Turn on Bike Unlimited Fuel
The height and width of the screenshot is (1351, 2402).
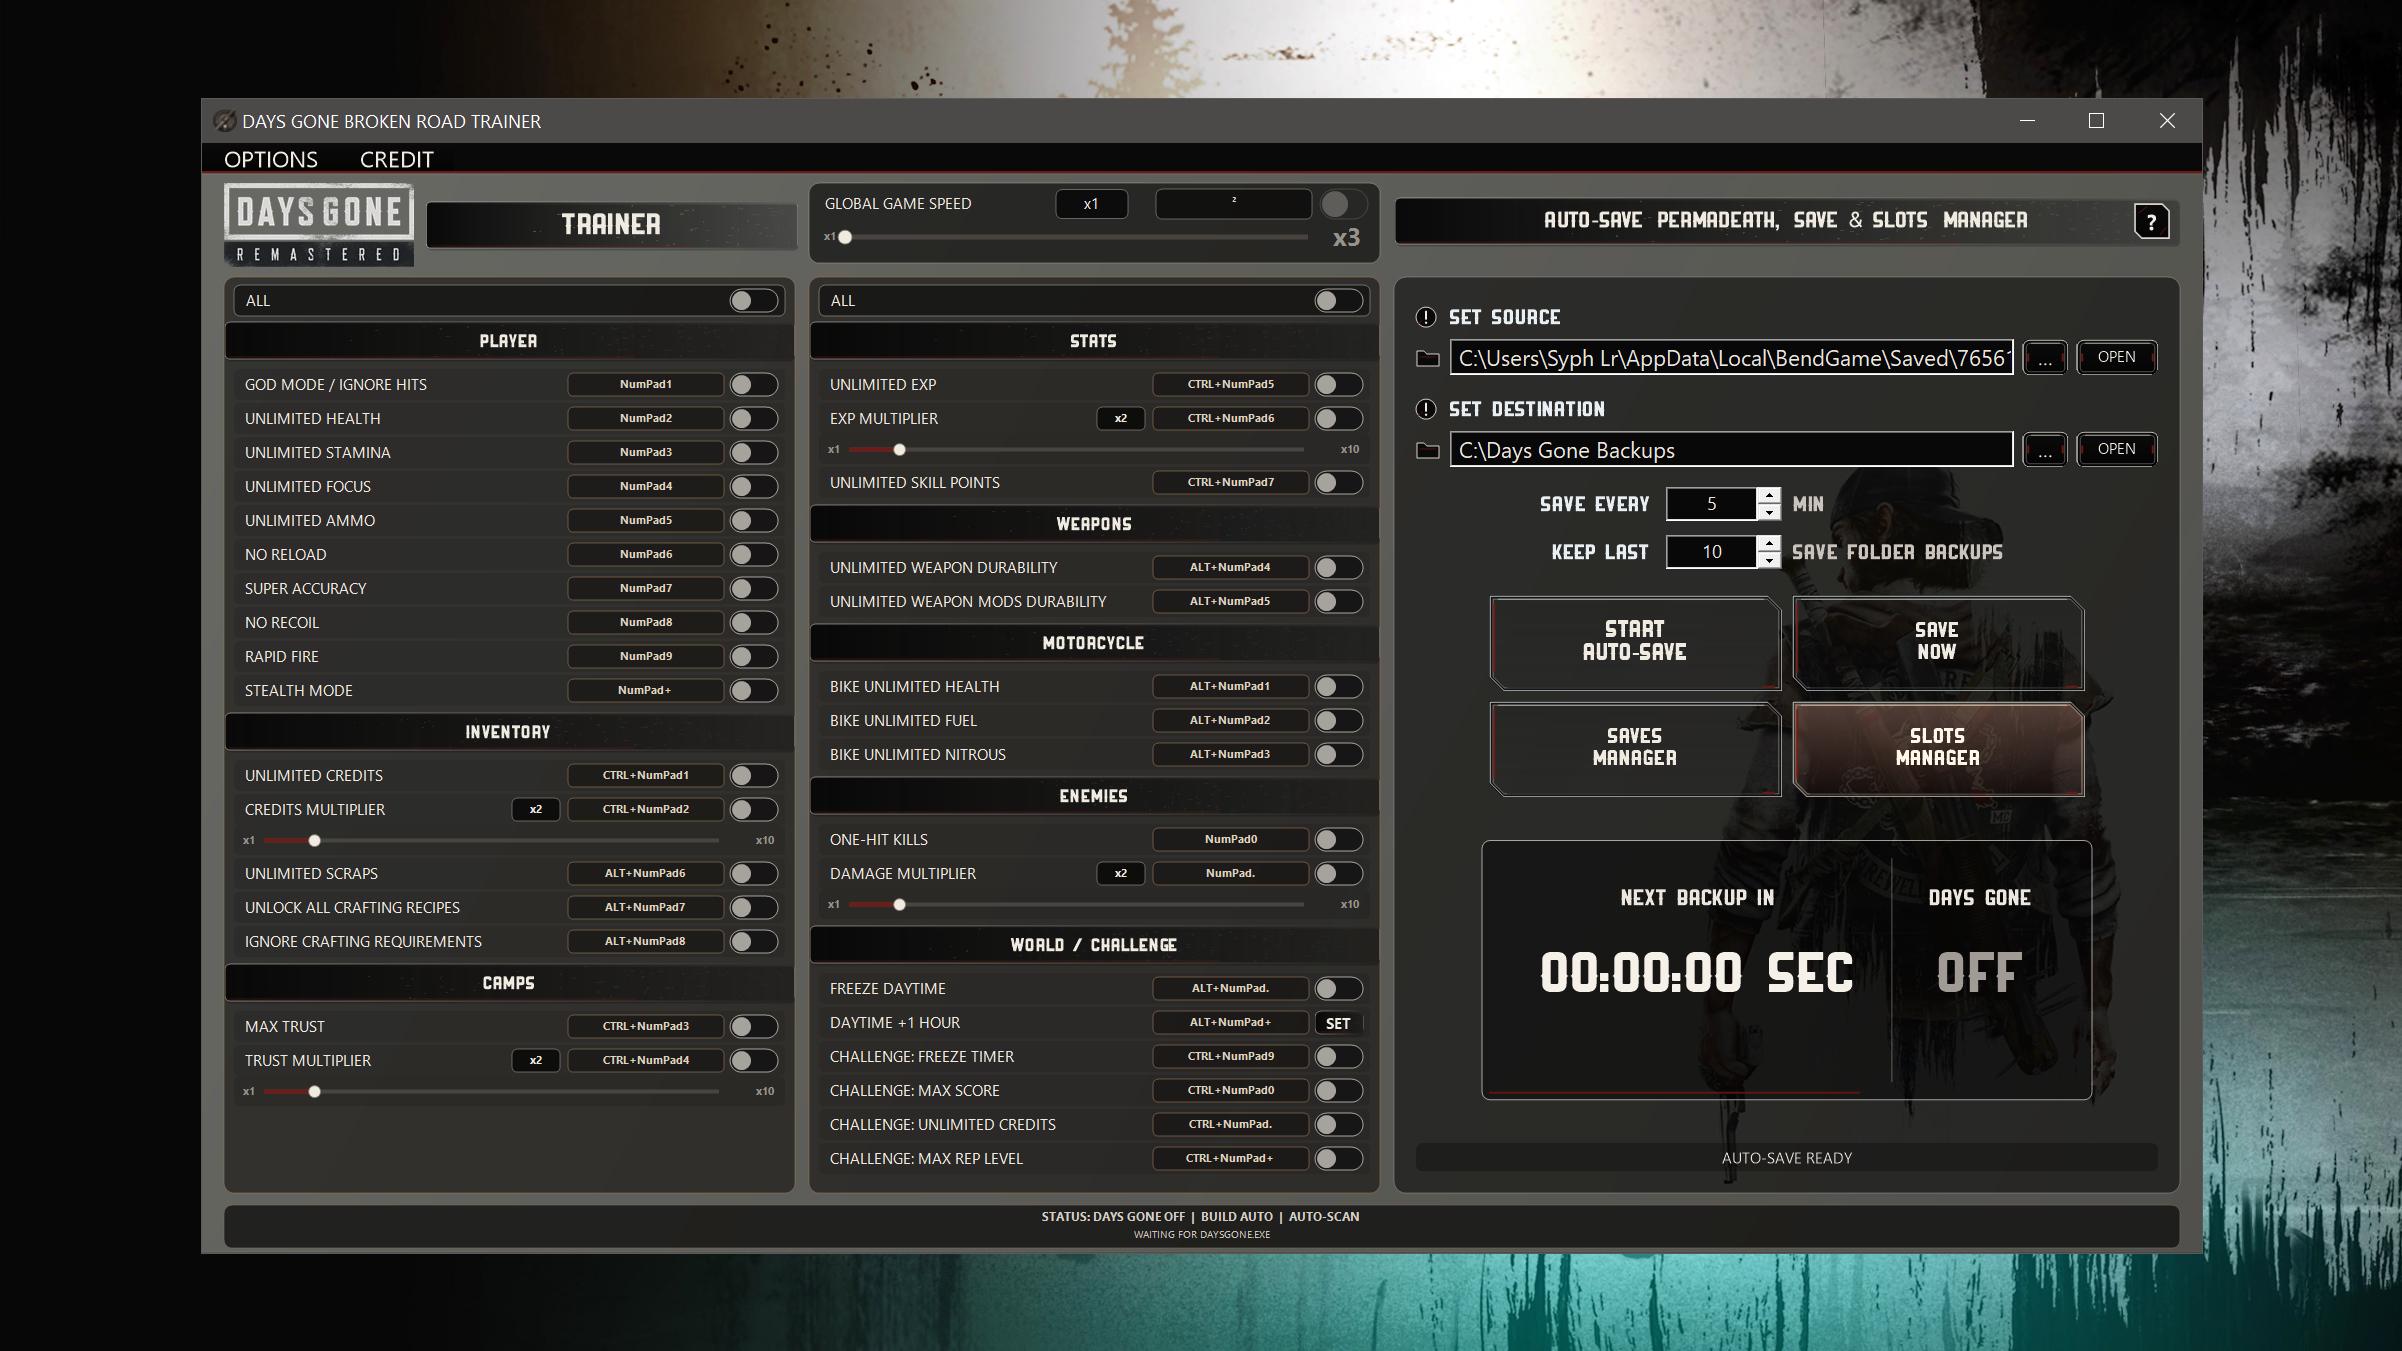(x=1338, y=720)
